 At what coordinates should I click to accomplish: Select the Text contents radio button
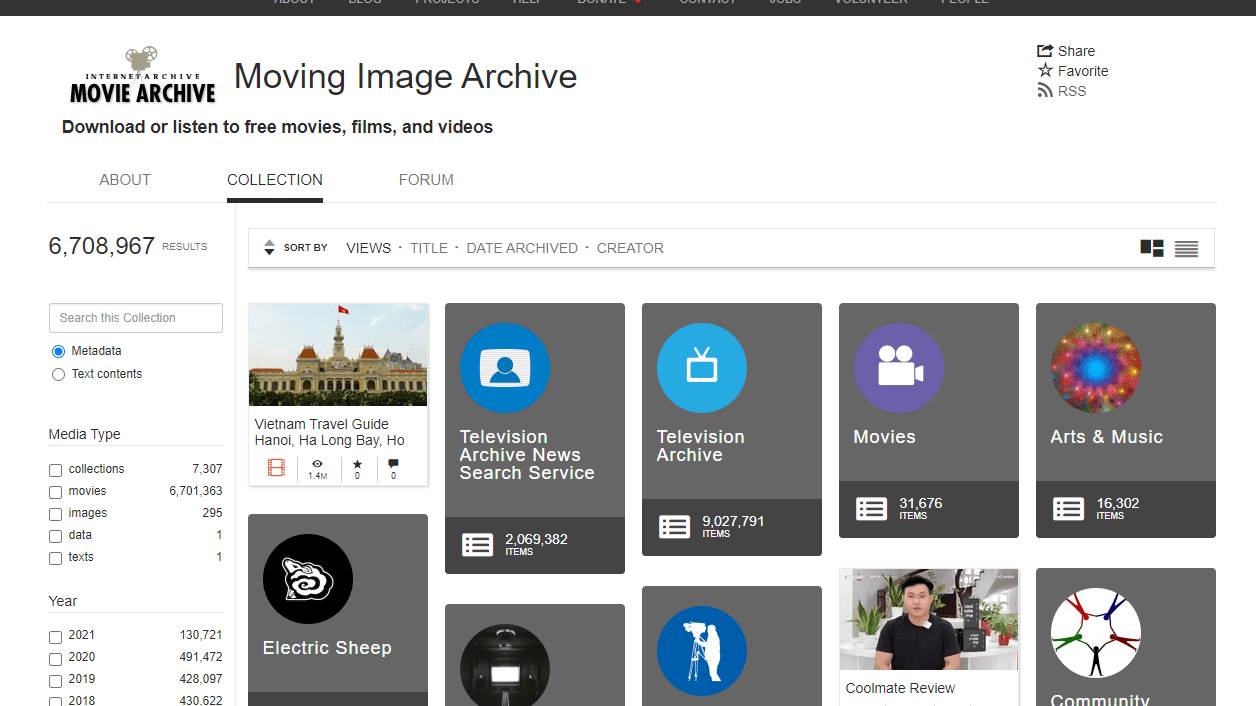(58, 374)
